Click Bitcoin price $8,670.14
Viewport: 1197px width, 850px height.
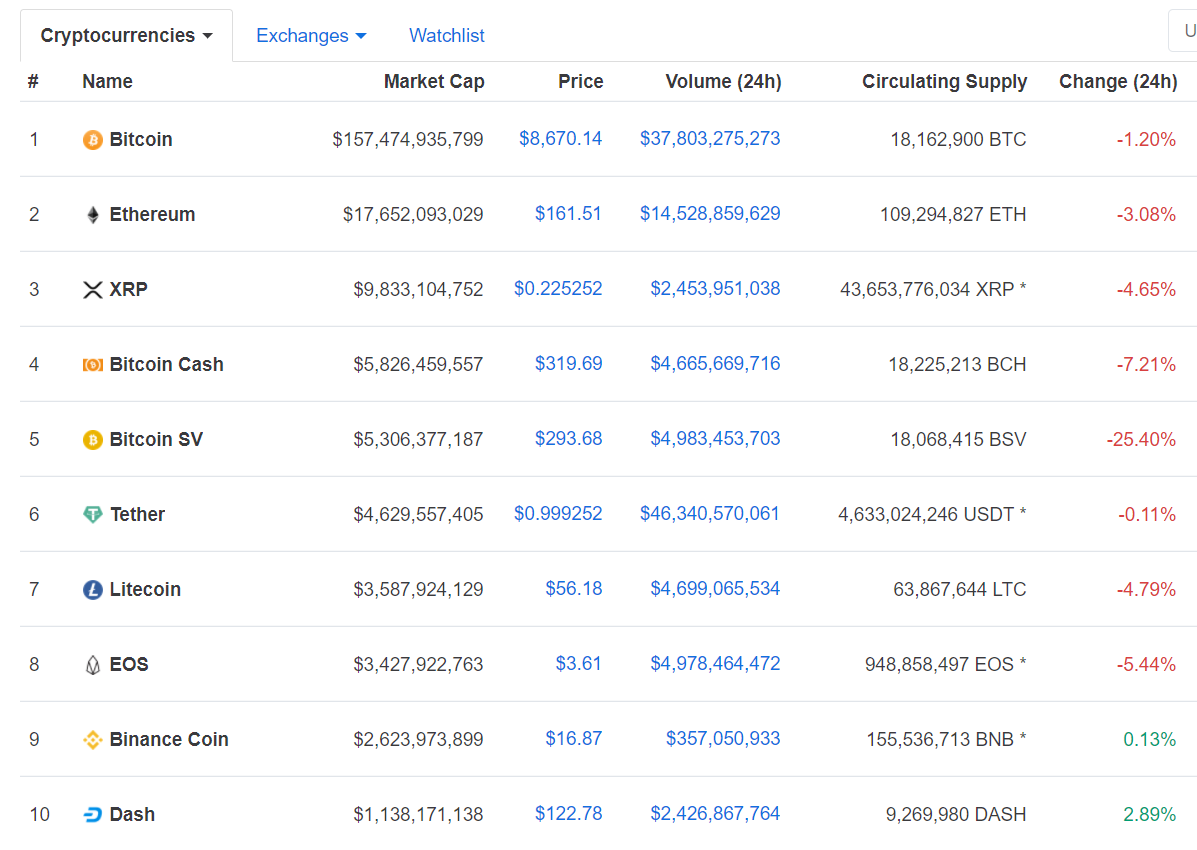coord(560,139)
